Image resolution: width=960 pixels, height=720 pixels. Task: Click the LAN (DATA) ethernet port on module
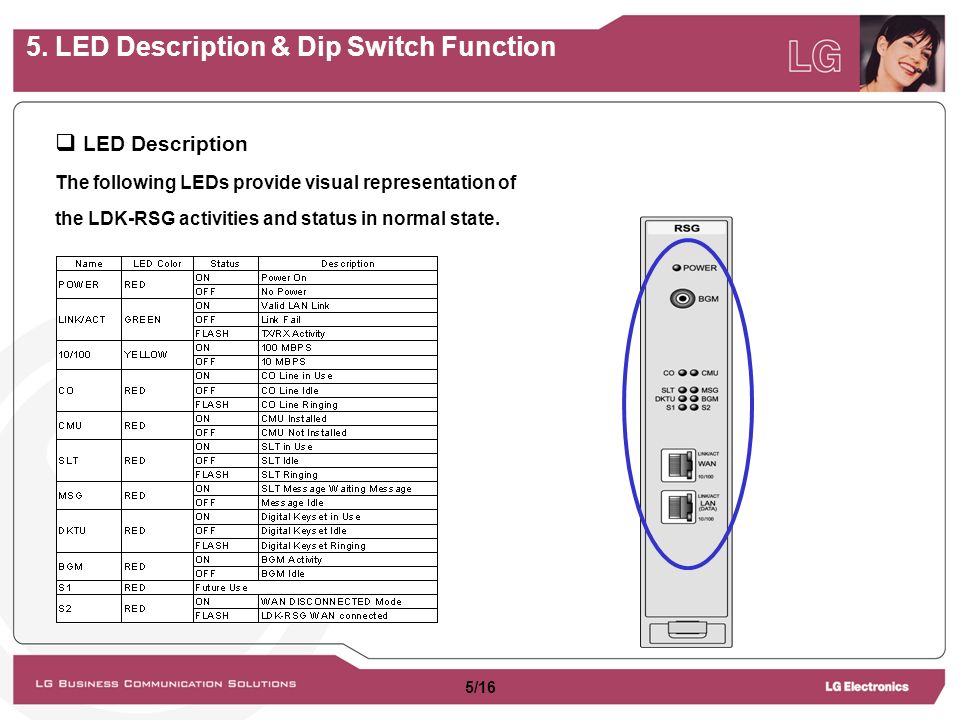pos(678,507)
